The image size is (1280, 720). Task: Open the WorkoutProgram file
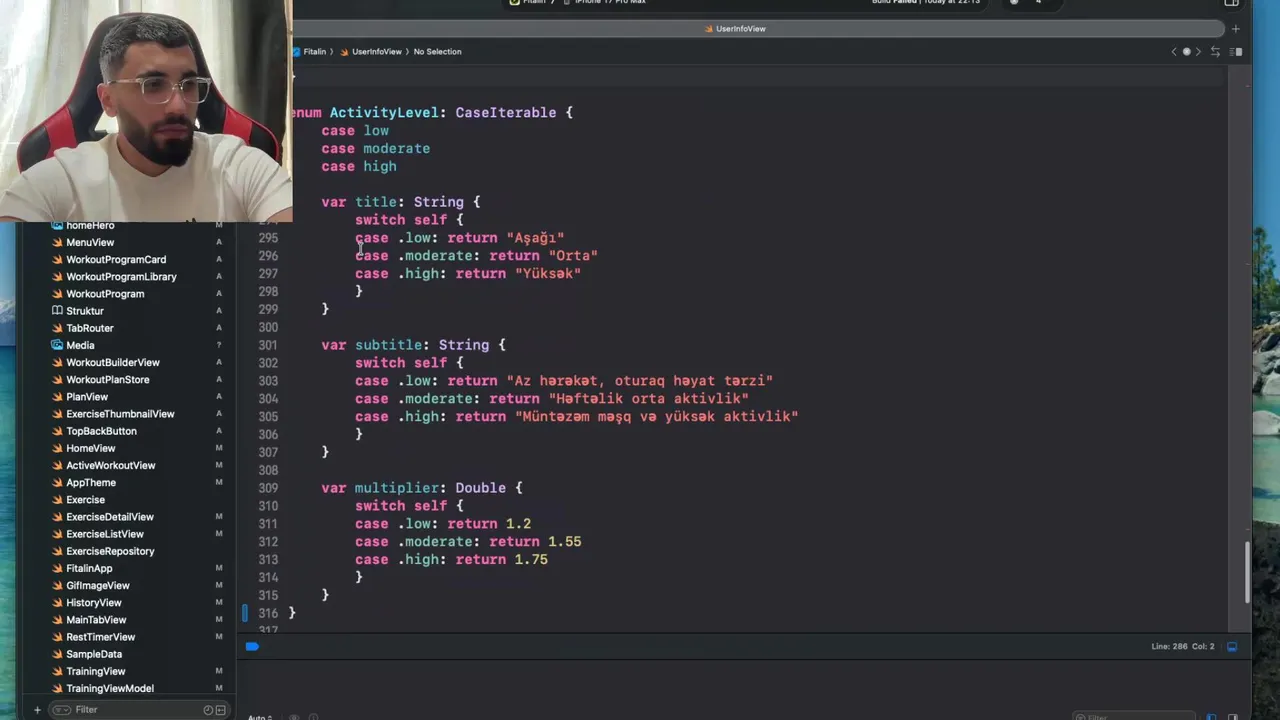[x=105, y=293]
